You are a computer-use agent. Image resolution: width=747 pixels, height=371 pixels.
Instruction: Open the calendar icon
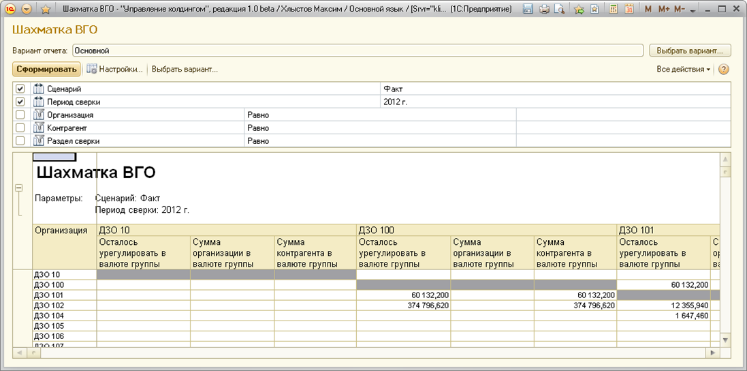(629, 9)
